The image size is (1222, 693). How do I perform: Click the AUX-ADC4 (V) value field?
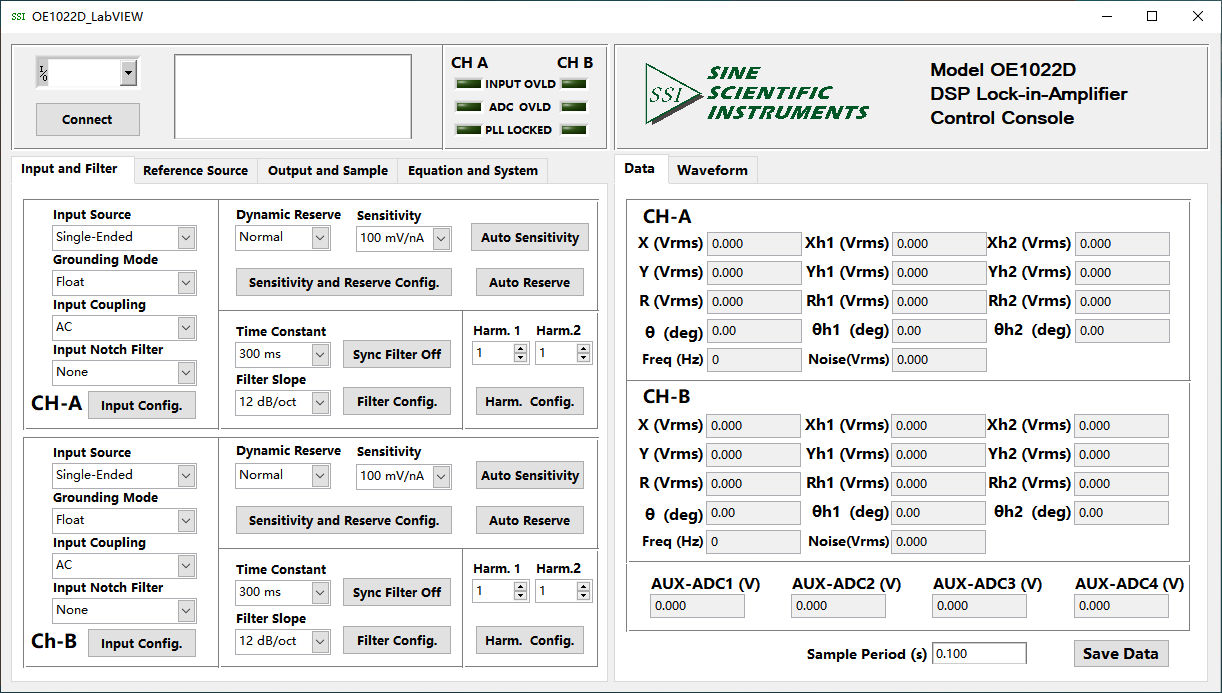tap(1122, 606)
